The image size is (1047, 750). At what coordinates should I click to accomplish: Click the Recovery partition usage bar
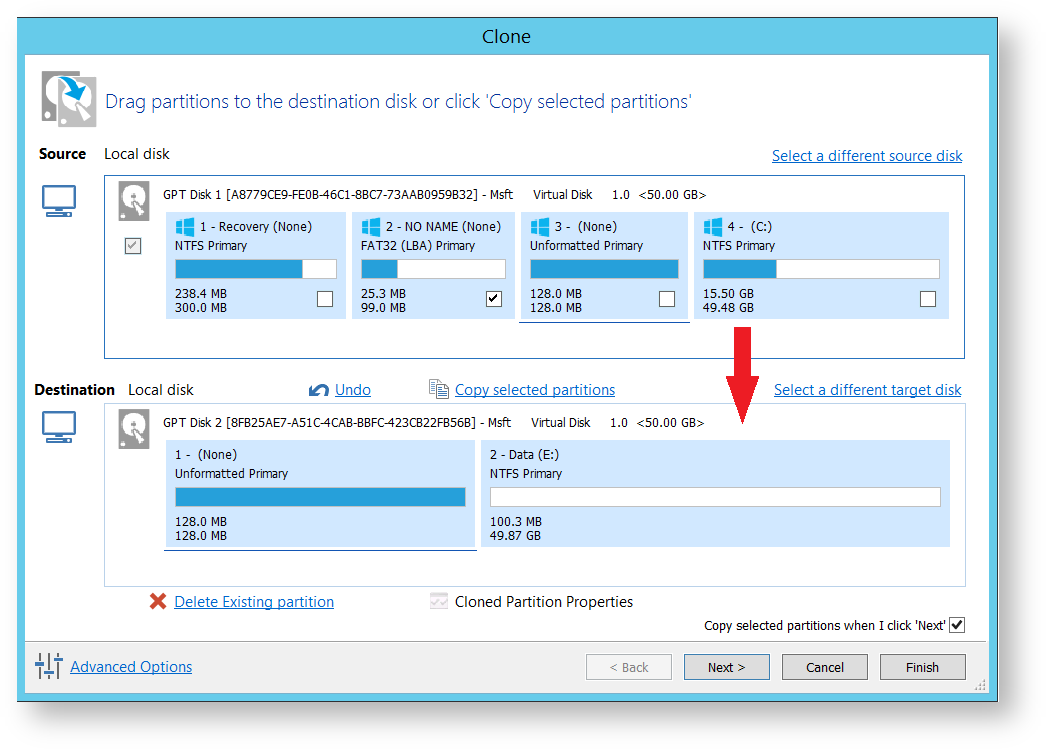coord(256,269)
